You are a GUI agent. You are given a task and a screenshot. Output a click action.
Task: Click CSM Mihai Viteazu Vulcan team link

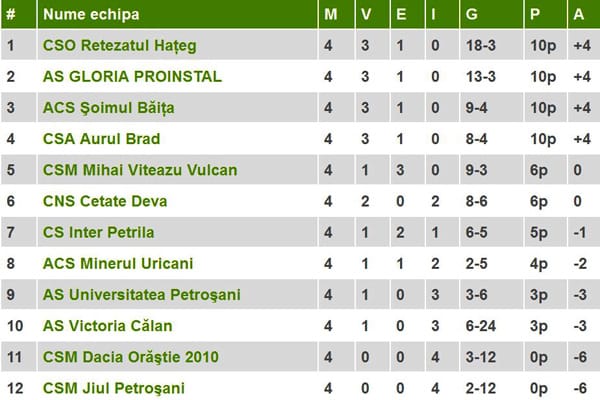(x=140, y=170)
